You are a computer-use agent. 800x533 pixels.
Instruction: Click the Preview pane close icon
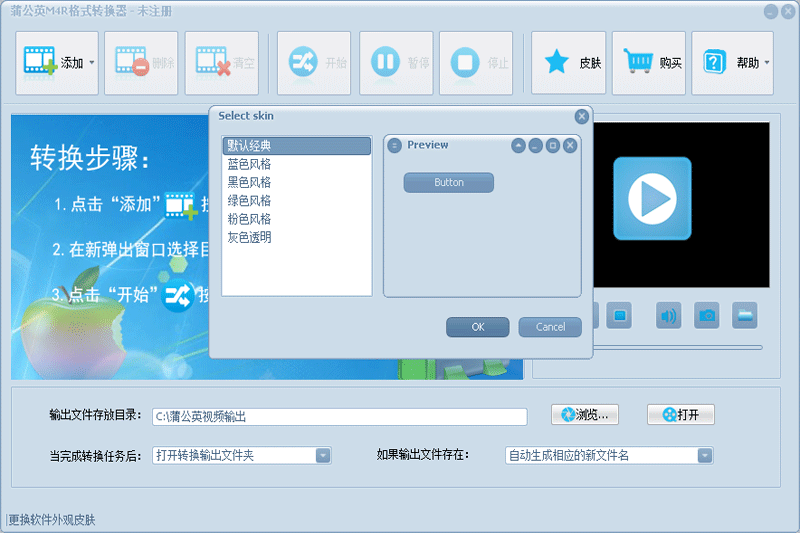570,146
